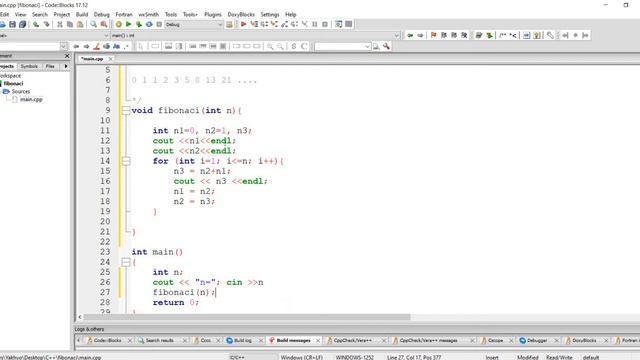Click the editor's horizontal scrollbar left arrow

click(80, 317)
